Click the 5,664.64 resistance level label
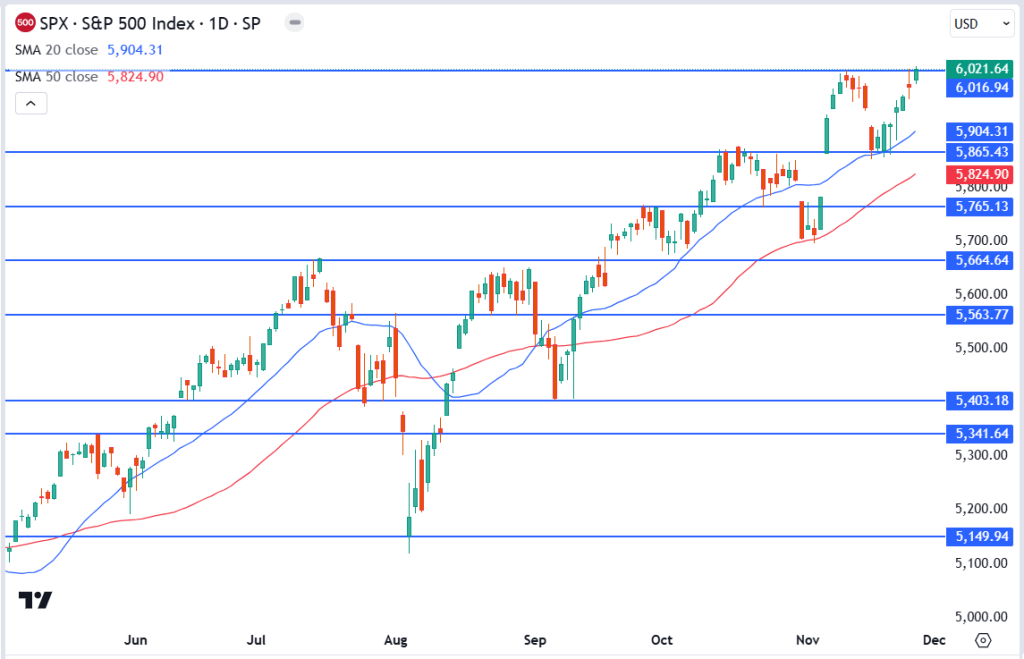This screenshot has width=1024, height=659. (980, 260)
